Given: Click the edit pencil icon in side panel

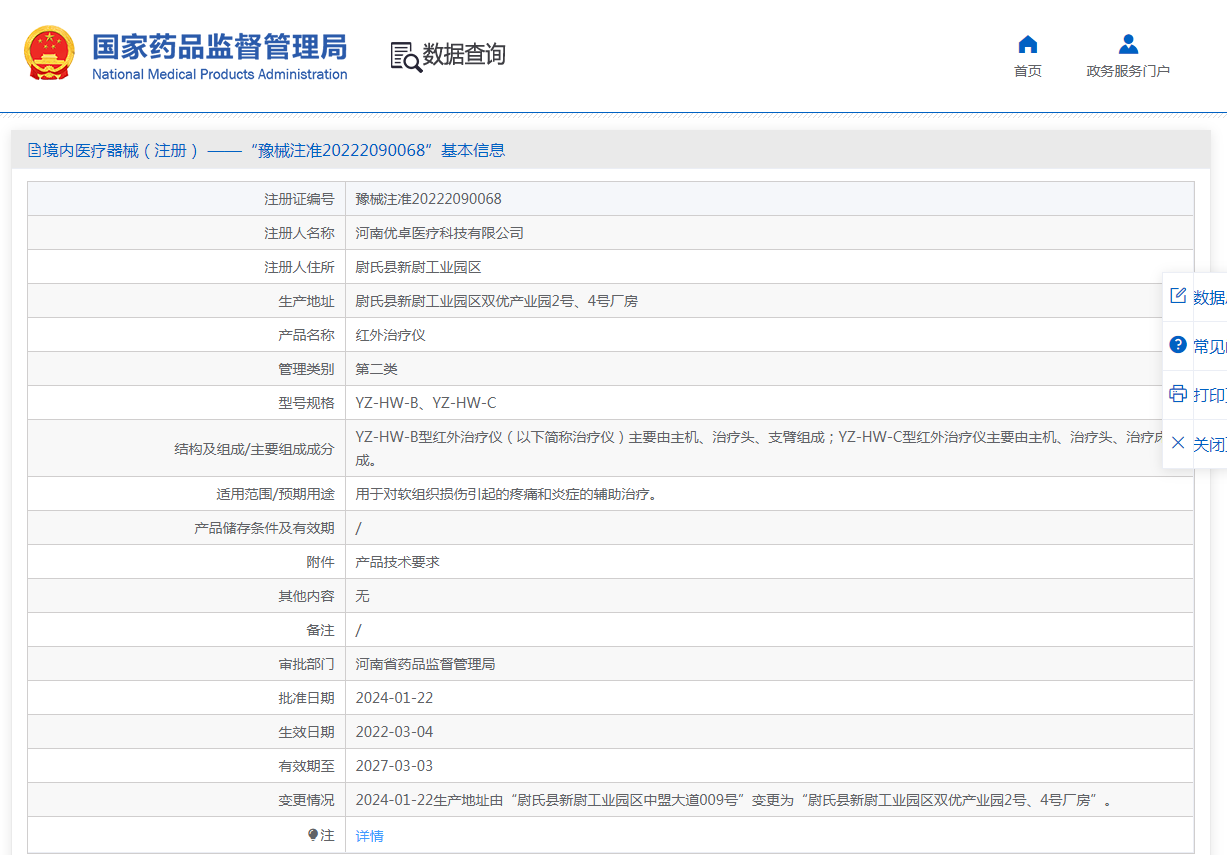Looking at the screenshot, I should [1178, 296].
